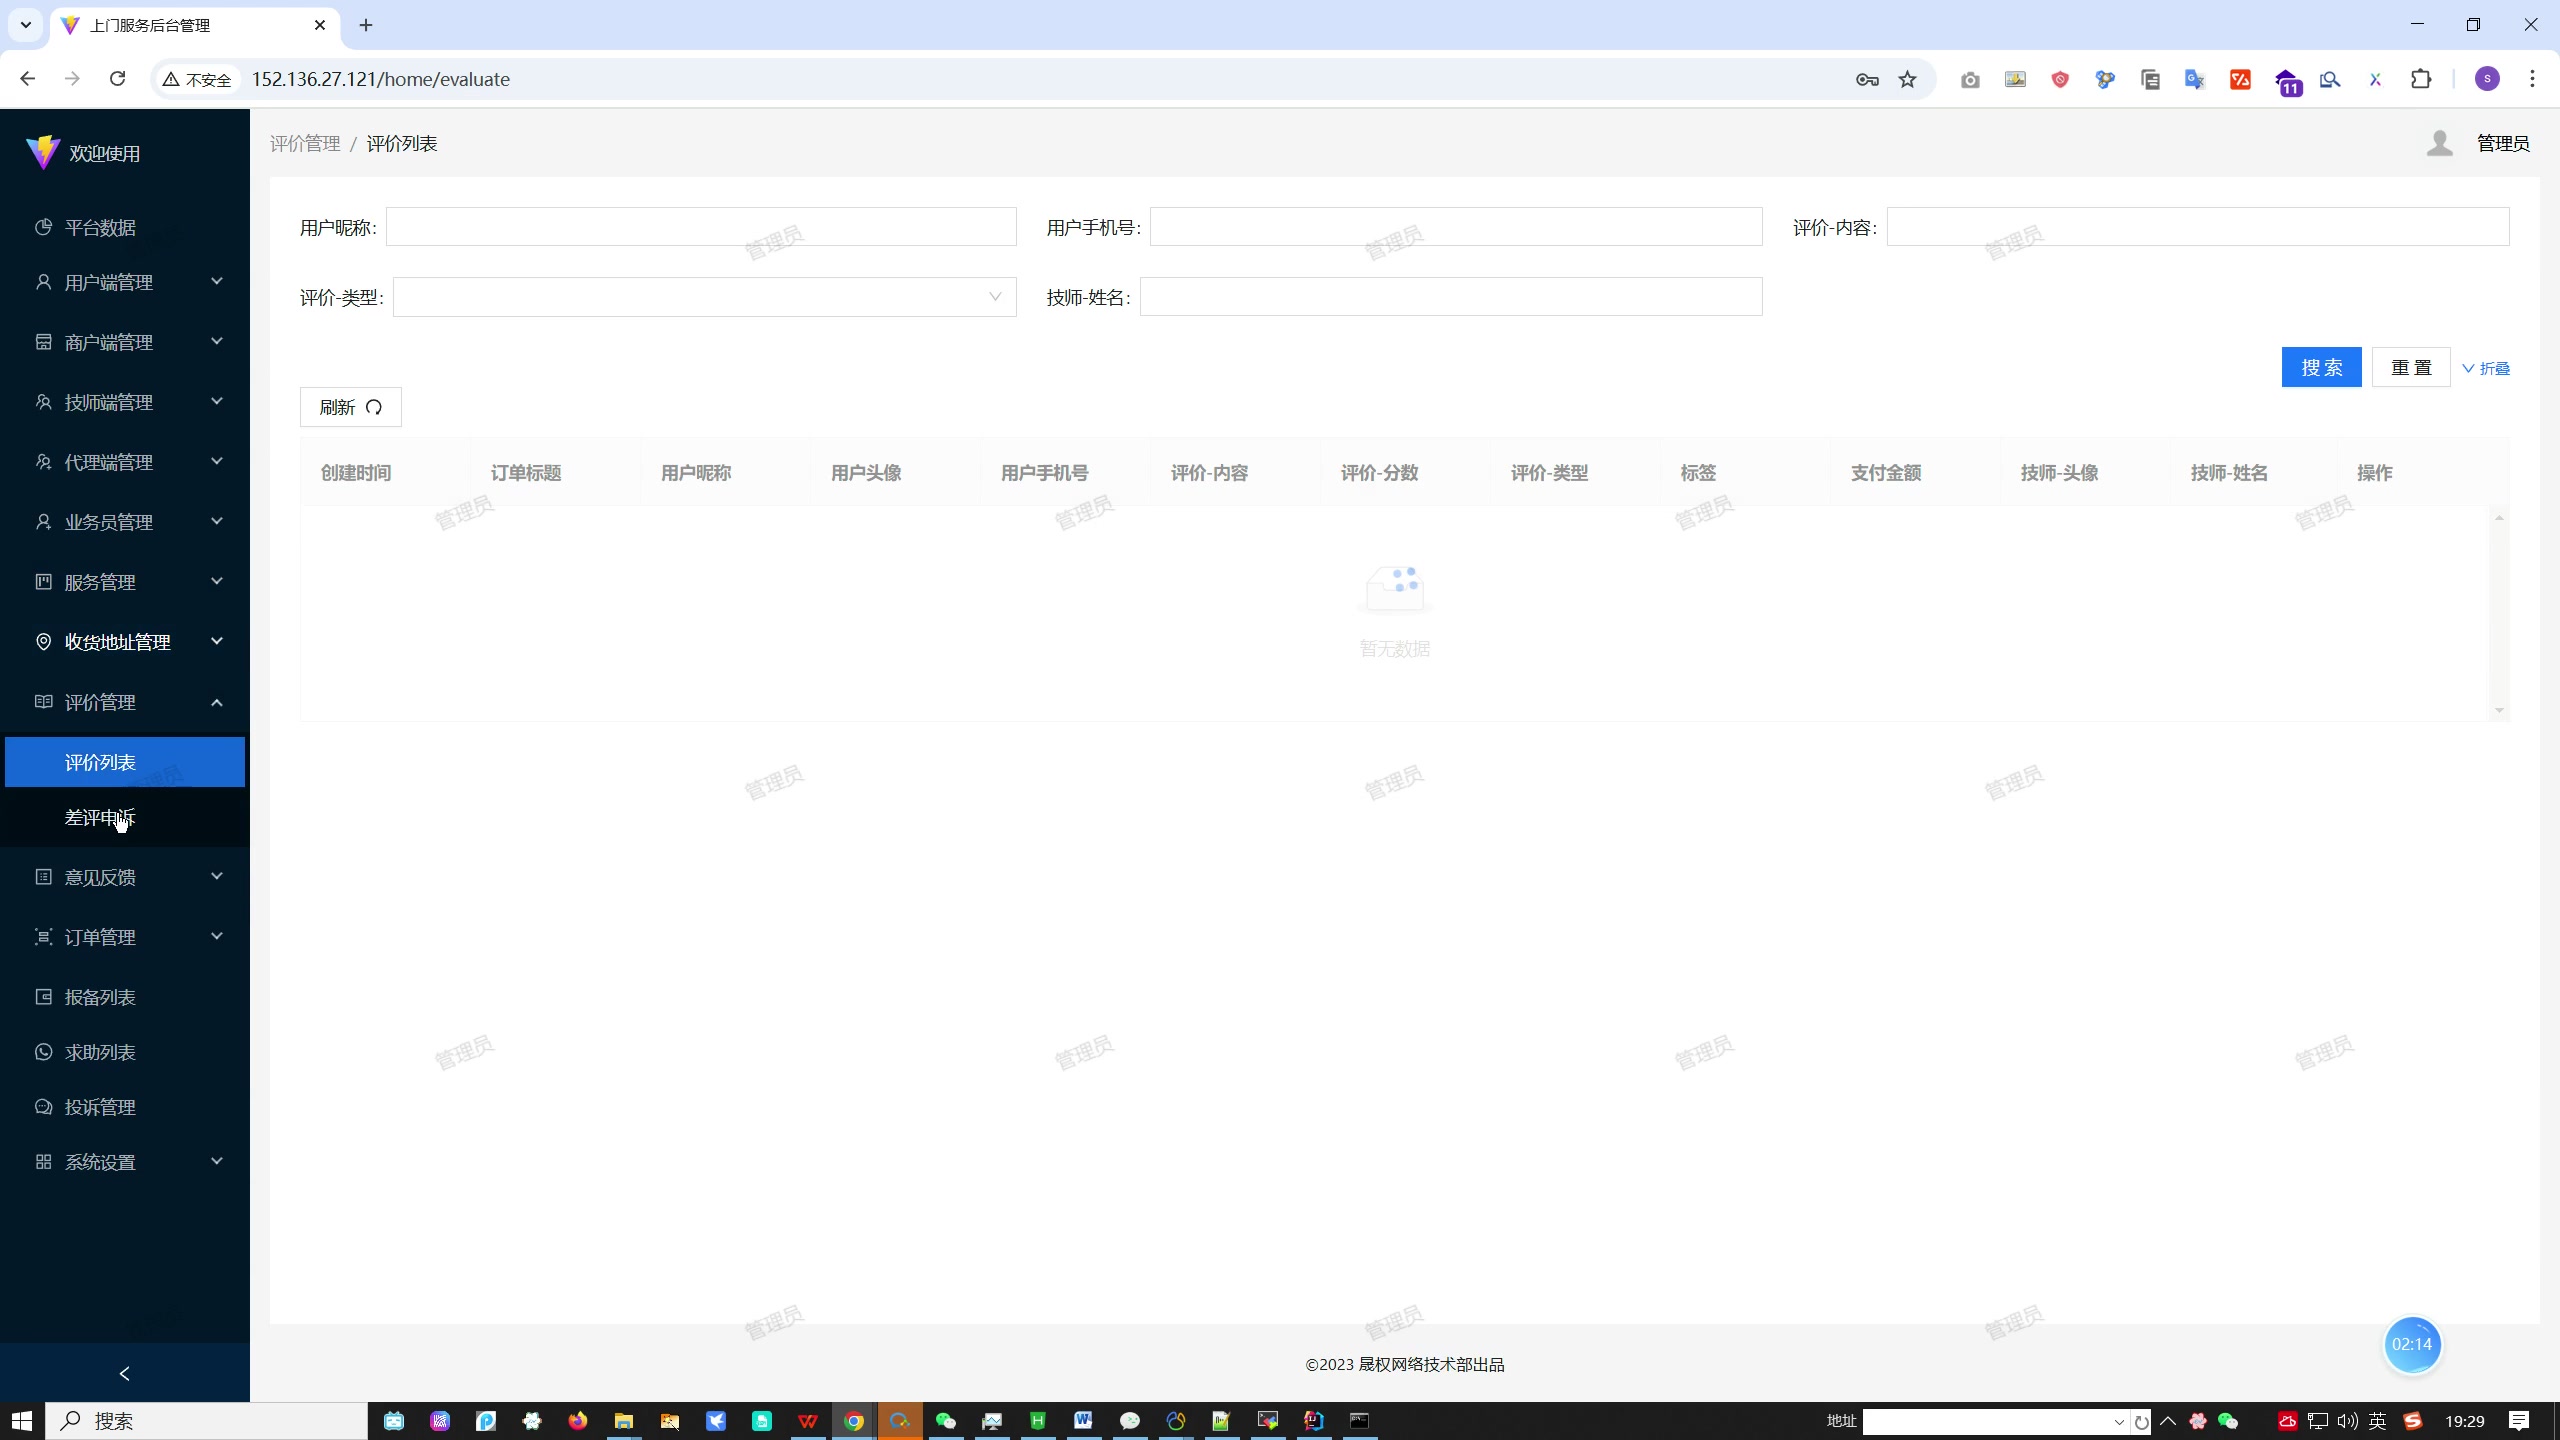Click the 用户端管理 person icon

tap(43, 282)
